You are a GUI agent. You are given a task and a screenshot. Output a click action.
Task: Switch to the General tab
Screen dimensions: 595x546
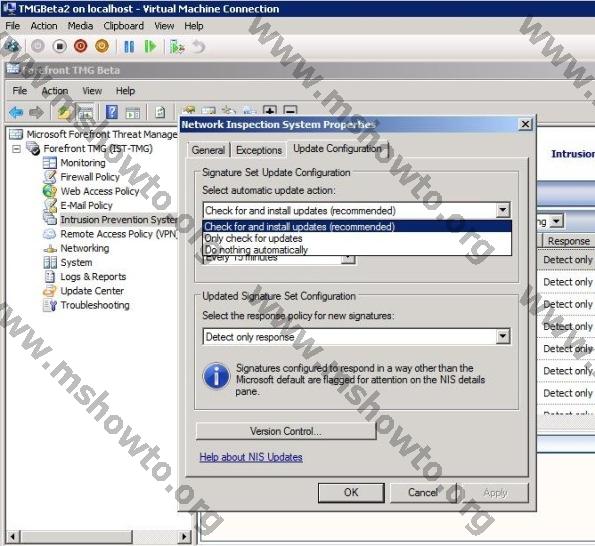pyautogui.click(x=208, y=150)
